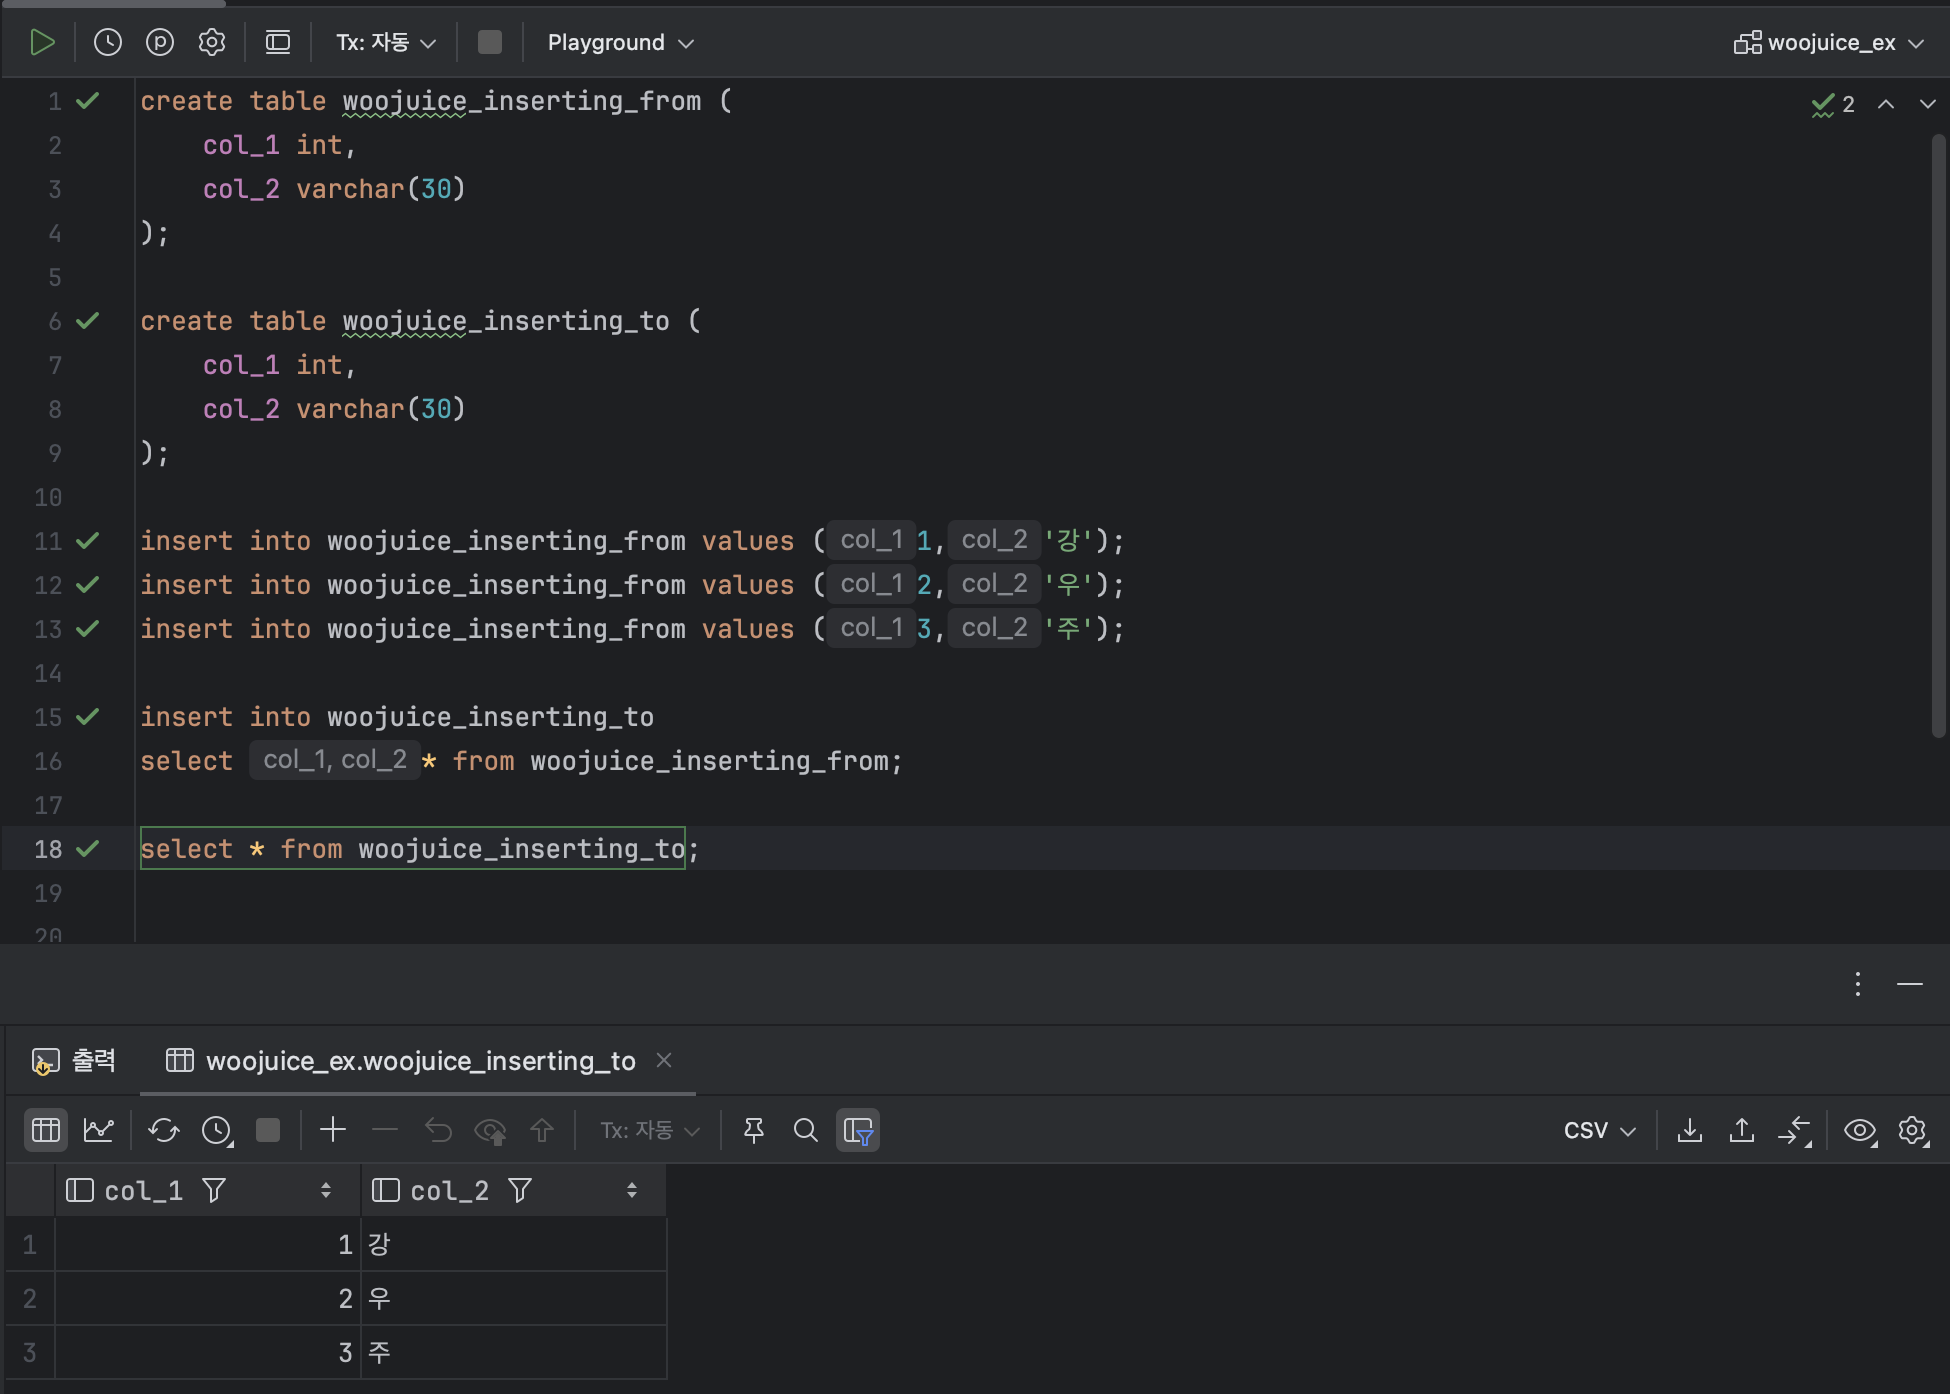Open result grid Tx: 자동 dropdown
Screen dimensions: 1950x1394
[x=650, y=1130]
